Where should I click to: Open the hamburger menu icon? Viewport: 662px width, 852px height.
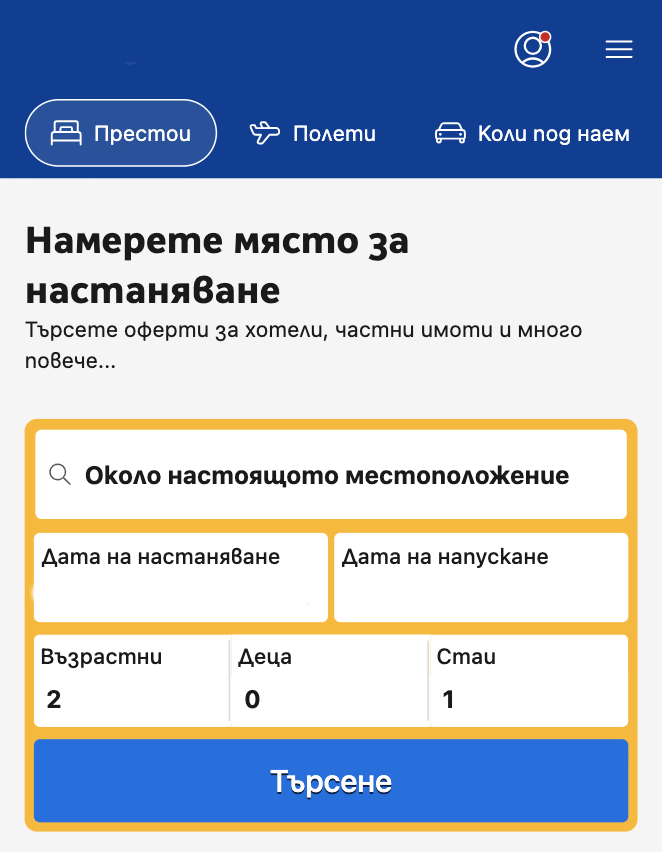pos(619,49)
